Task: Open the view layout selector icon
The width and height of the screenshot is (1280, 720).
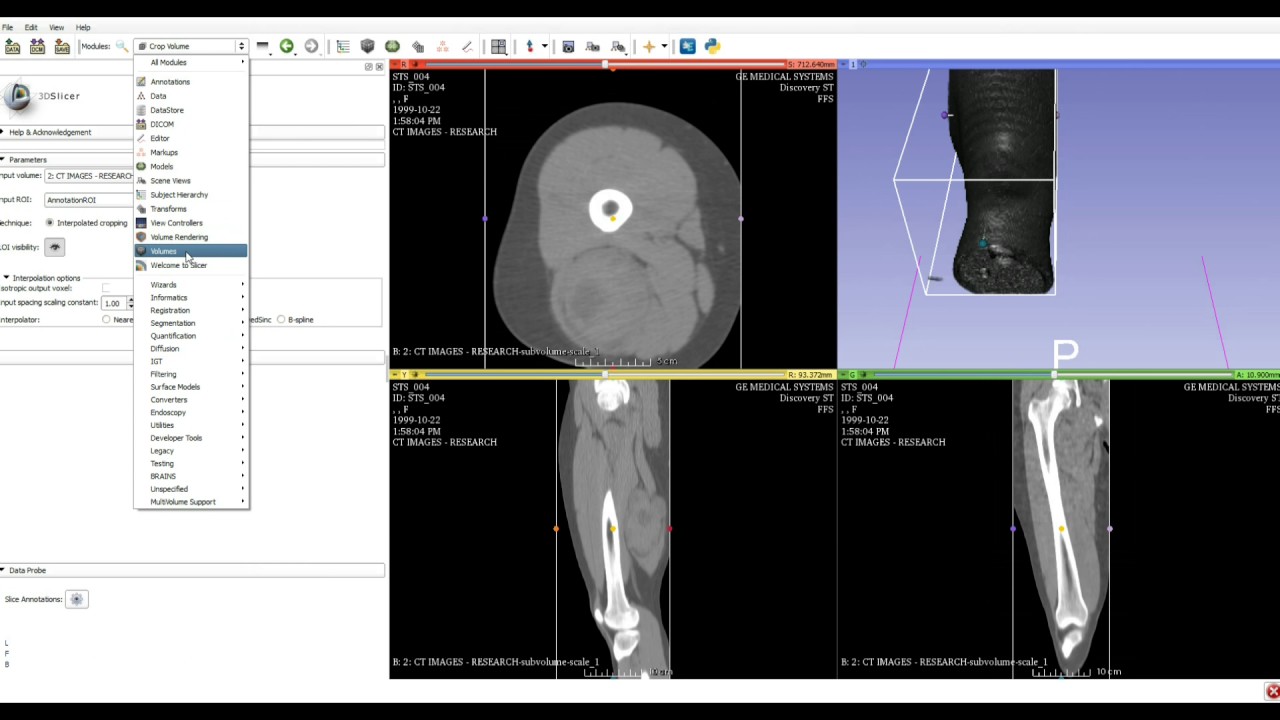Action: click(498, 46)
